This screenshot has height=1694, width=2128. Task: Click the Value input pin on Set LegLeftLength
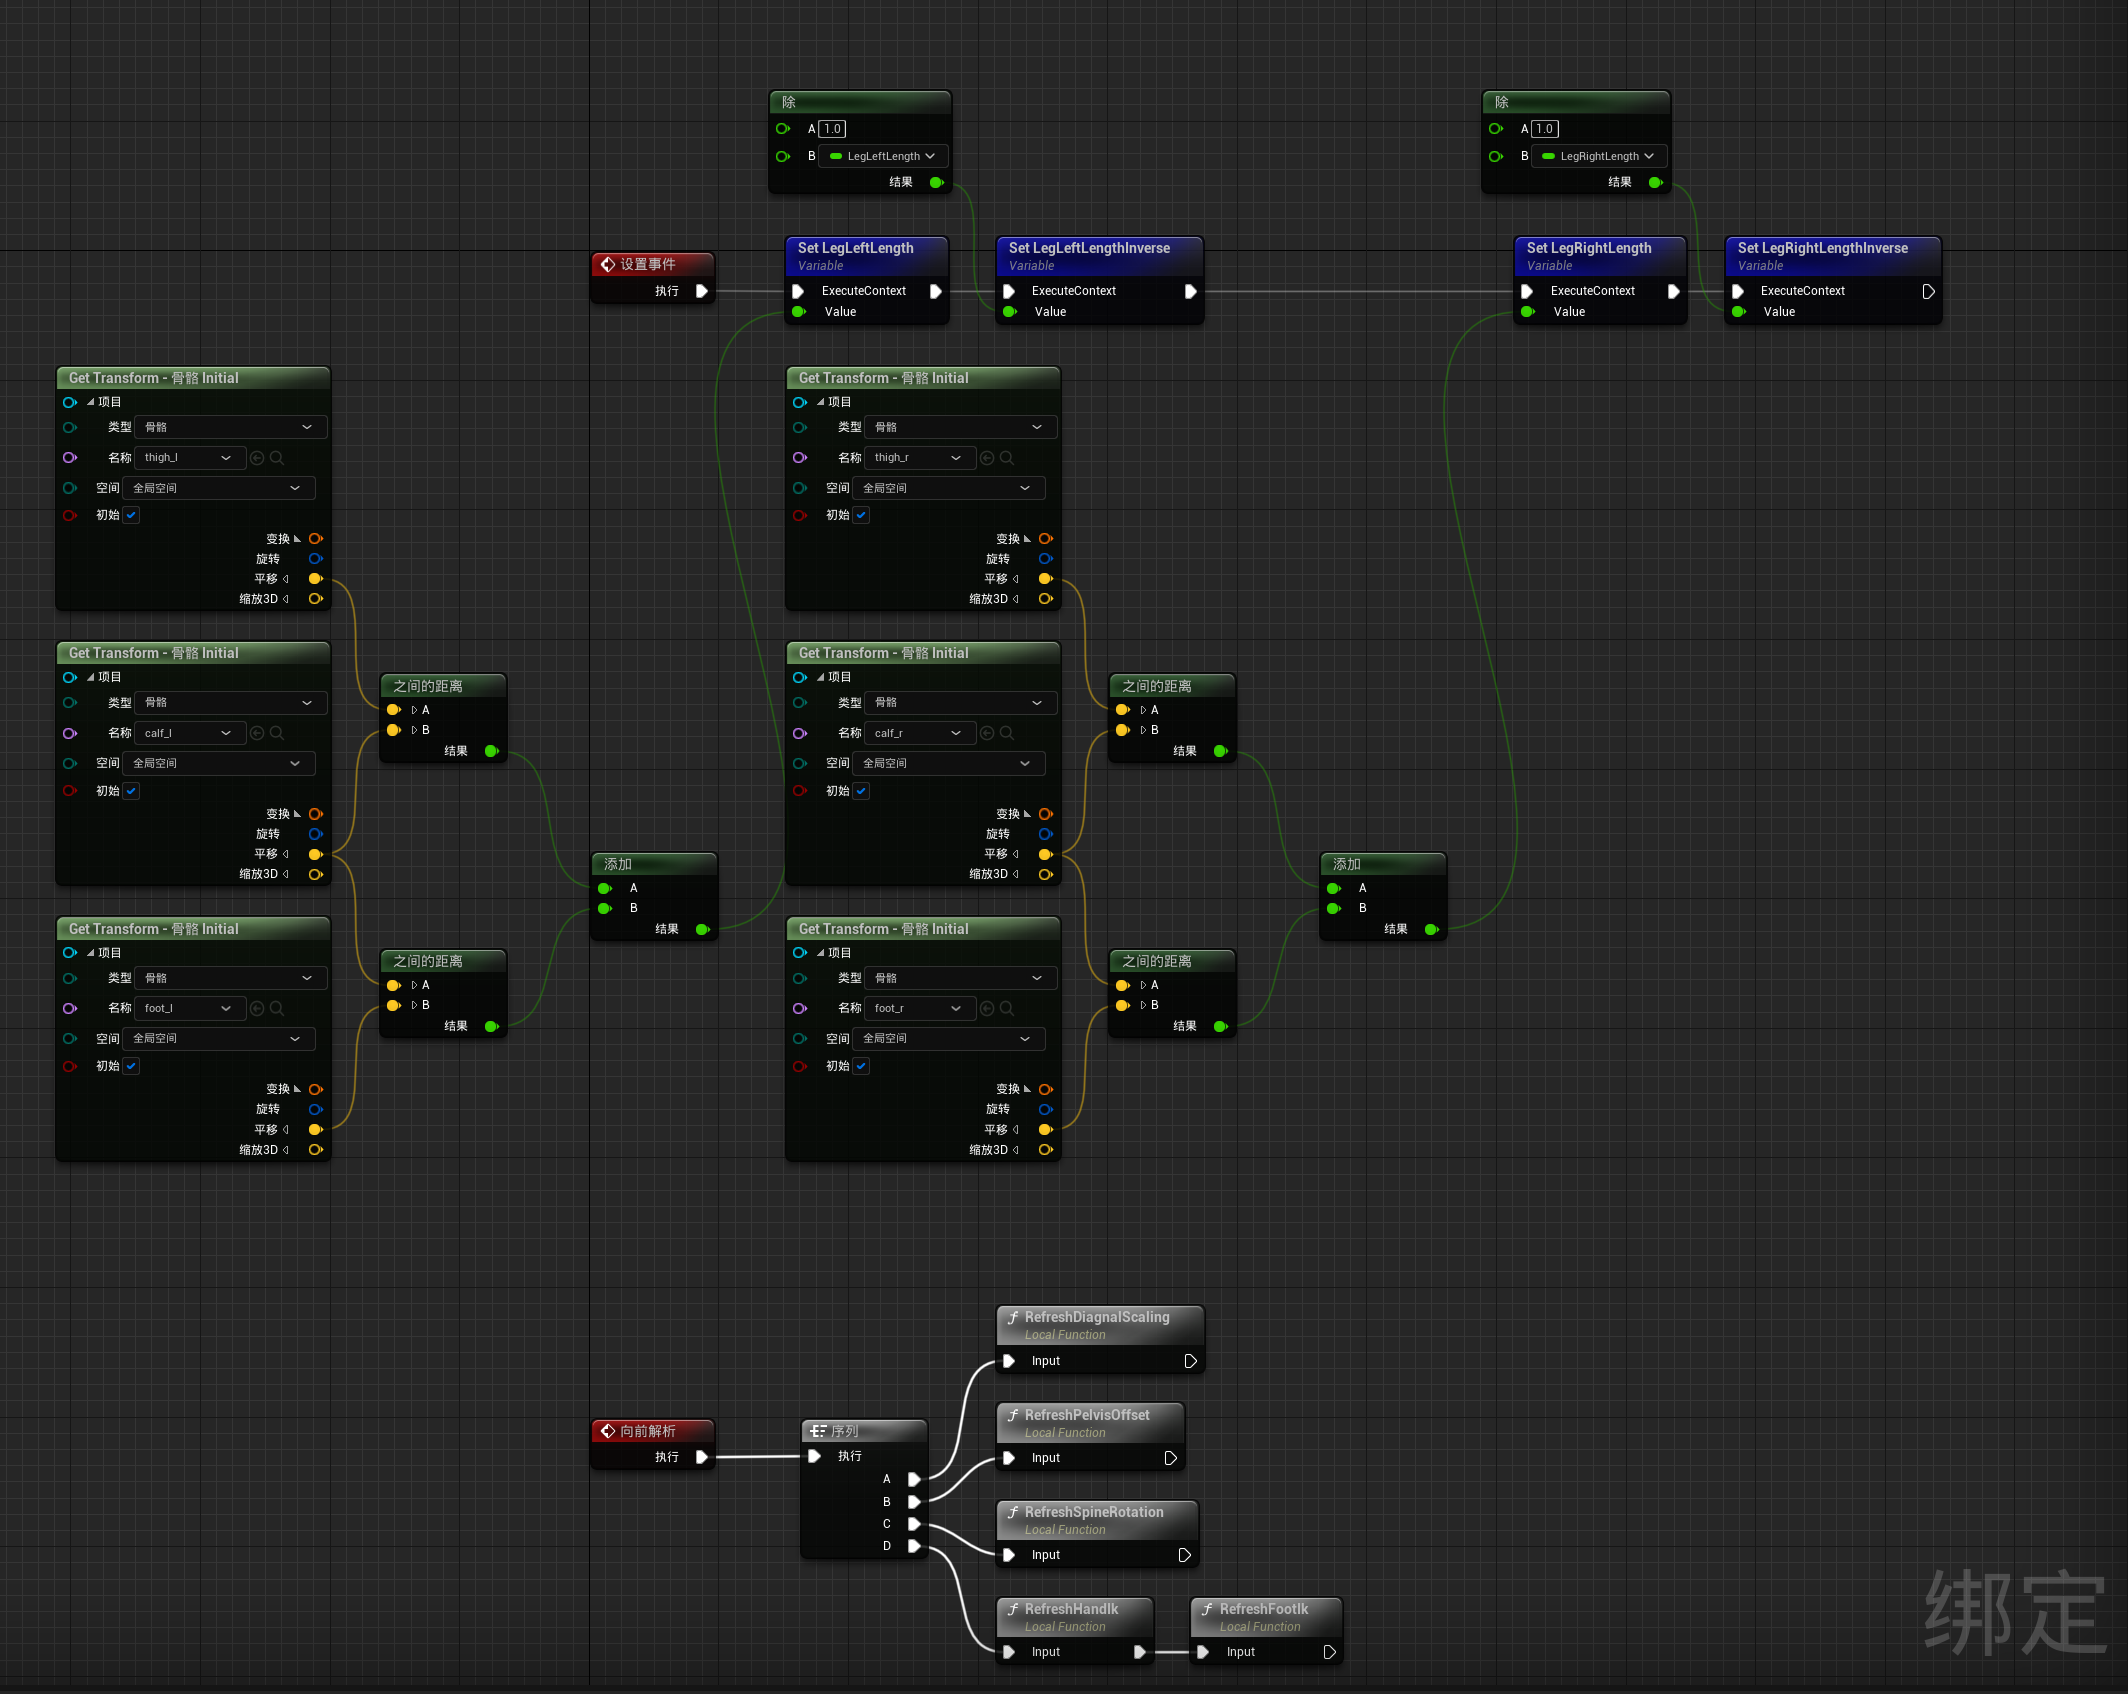tap(798, 311)
